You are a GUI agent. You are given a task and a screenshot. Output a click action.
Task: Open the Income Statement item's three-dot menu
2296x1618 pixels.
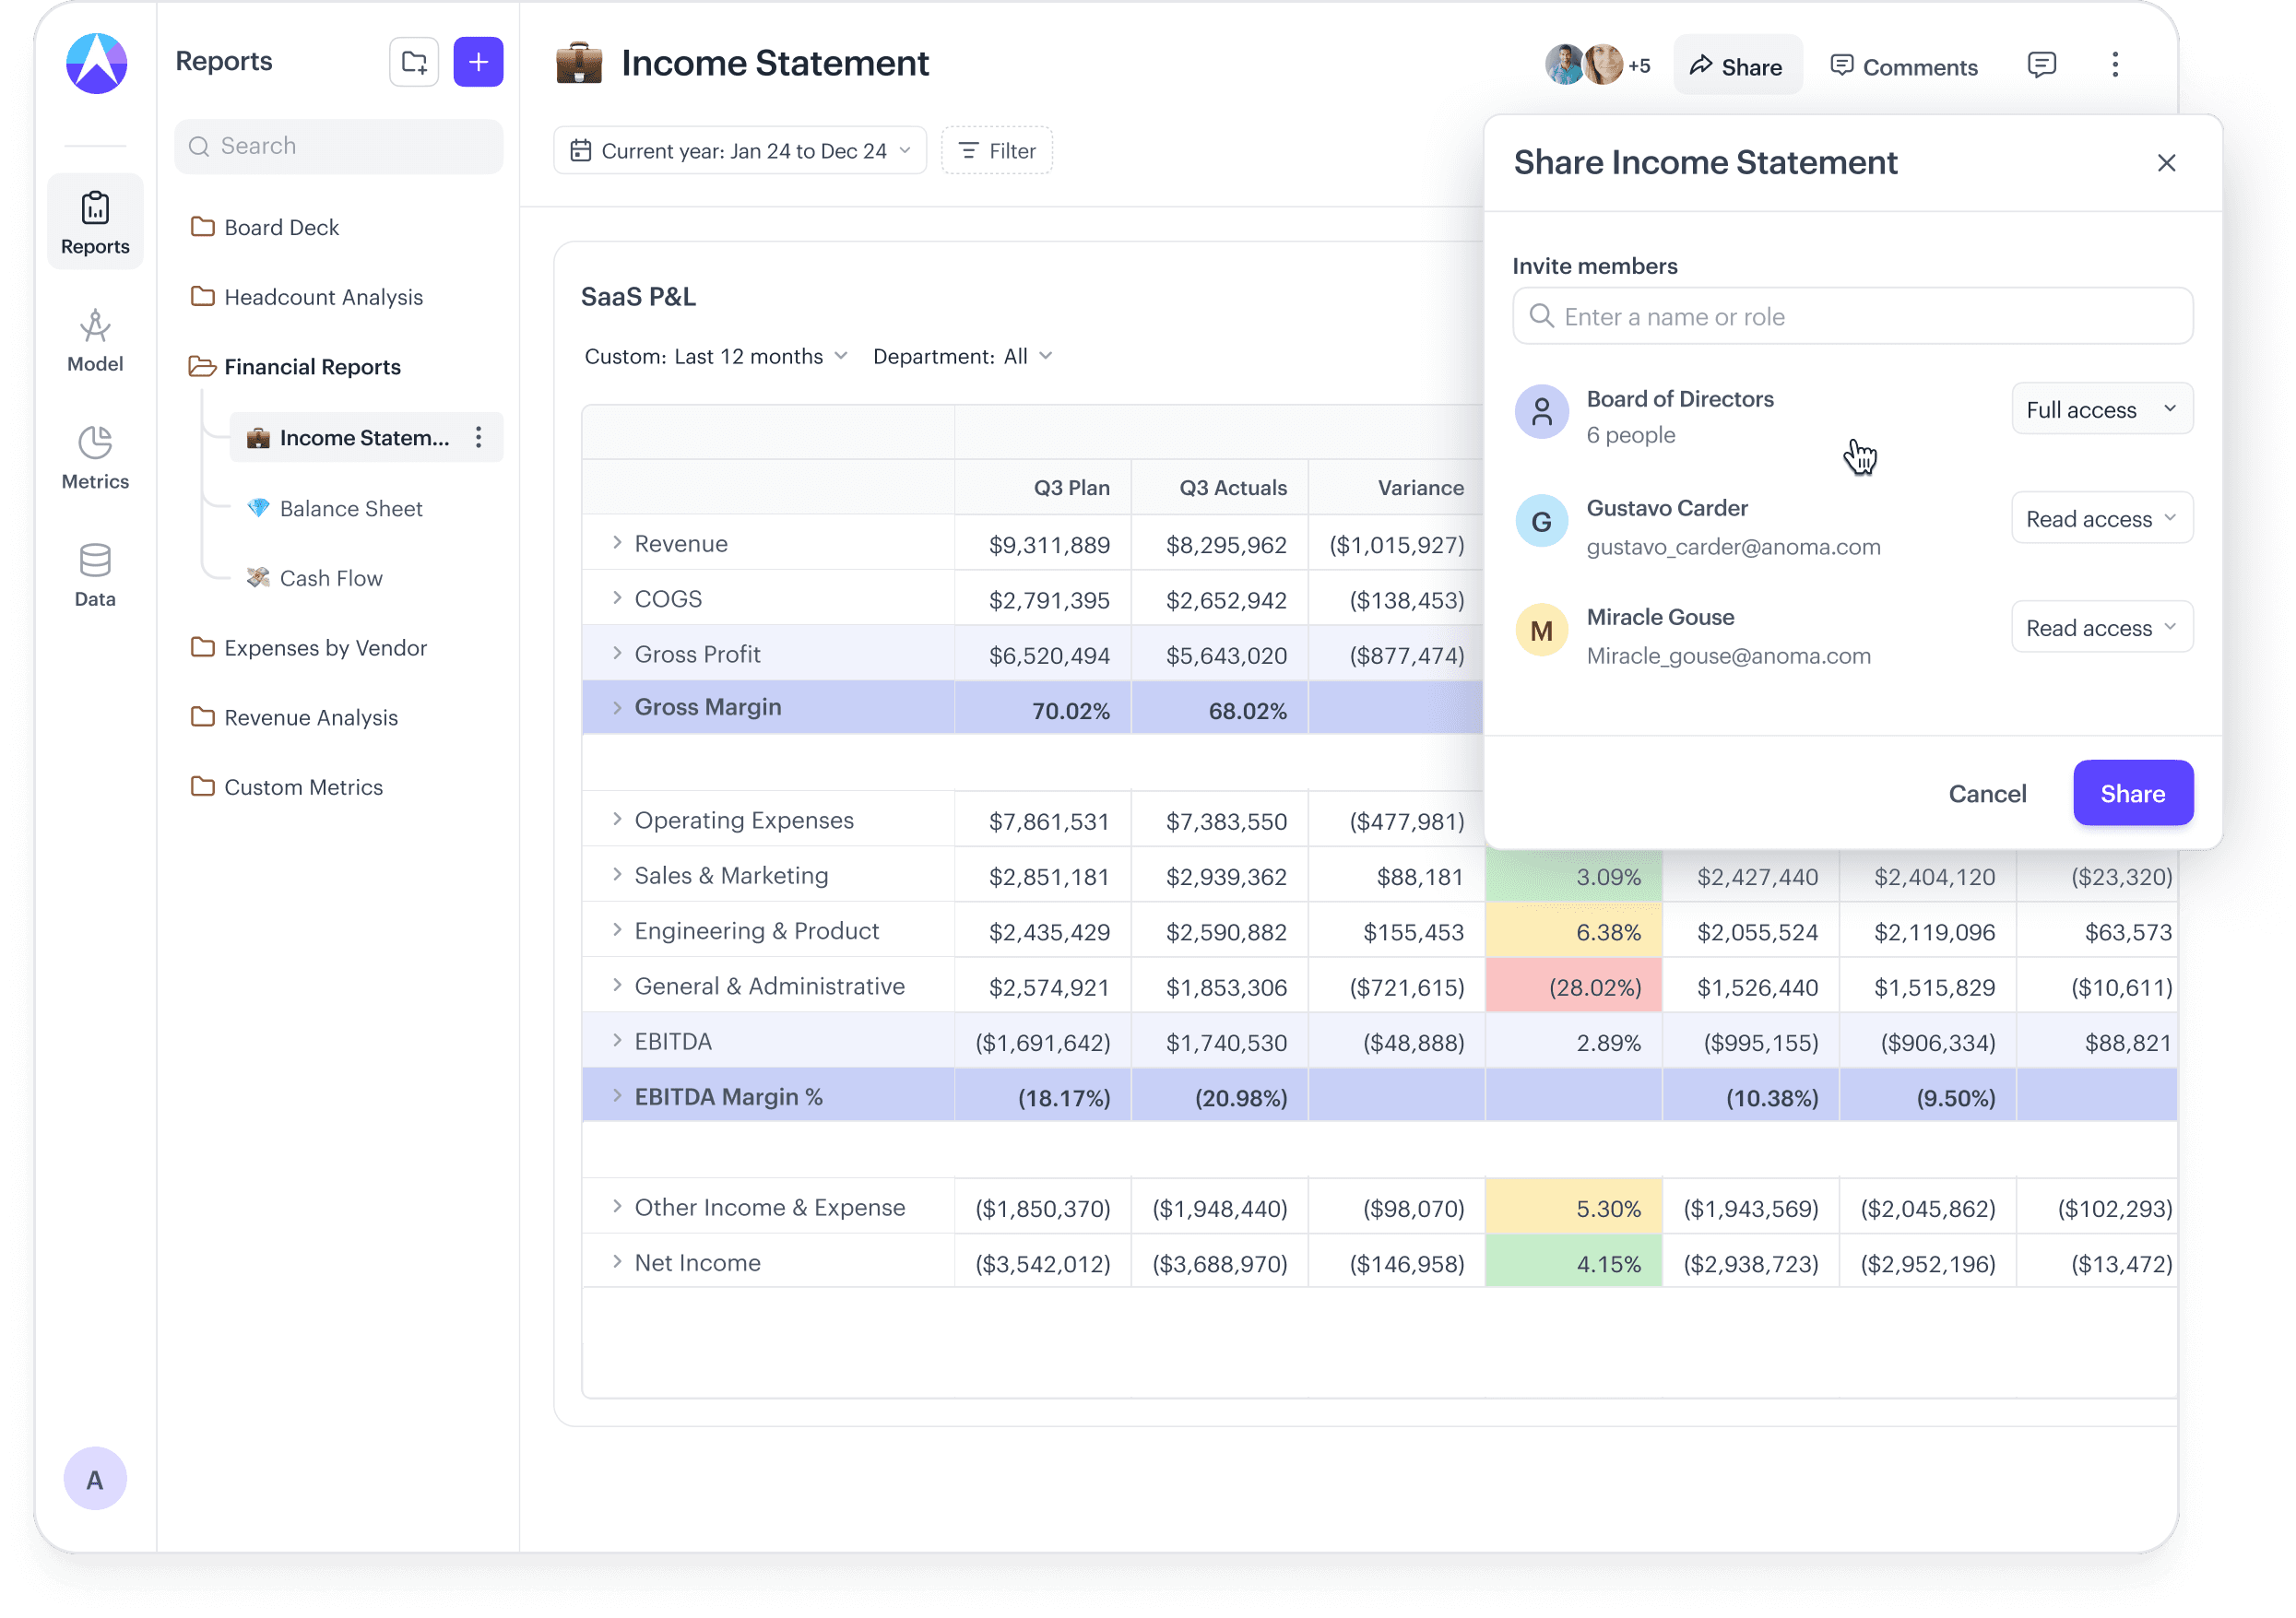[x=479, y=437]
